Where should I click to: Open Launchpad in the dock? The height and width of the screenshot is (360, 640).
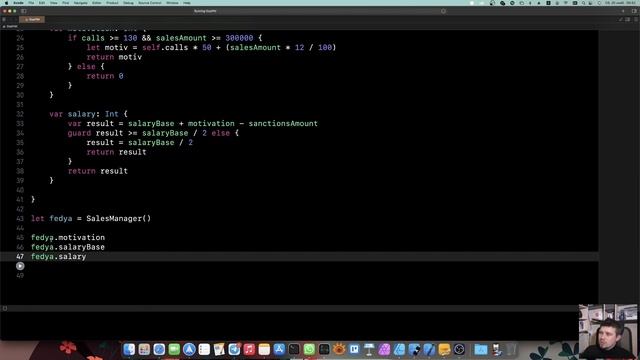pyautogui.click(x=144, y=349)
